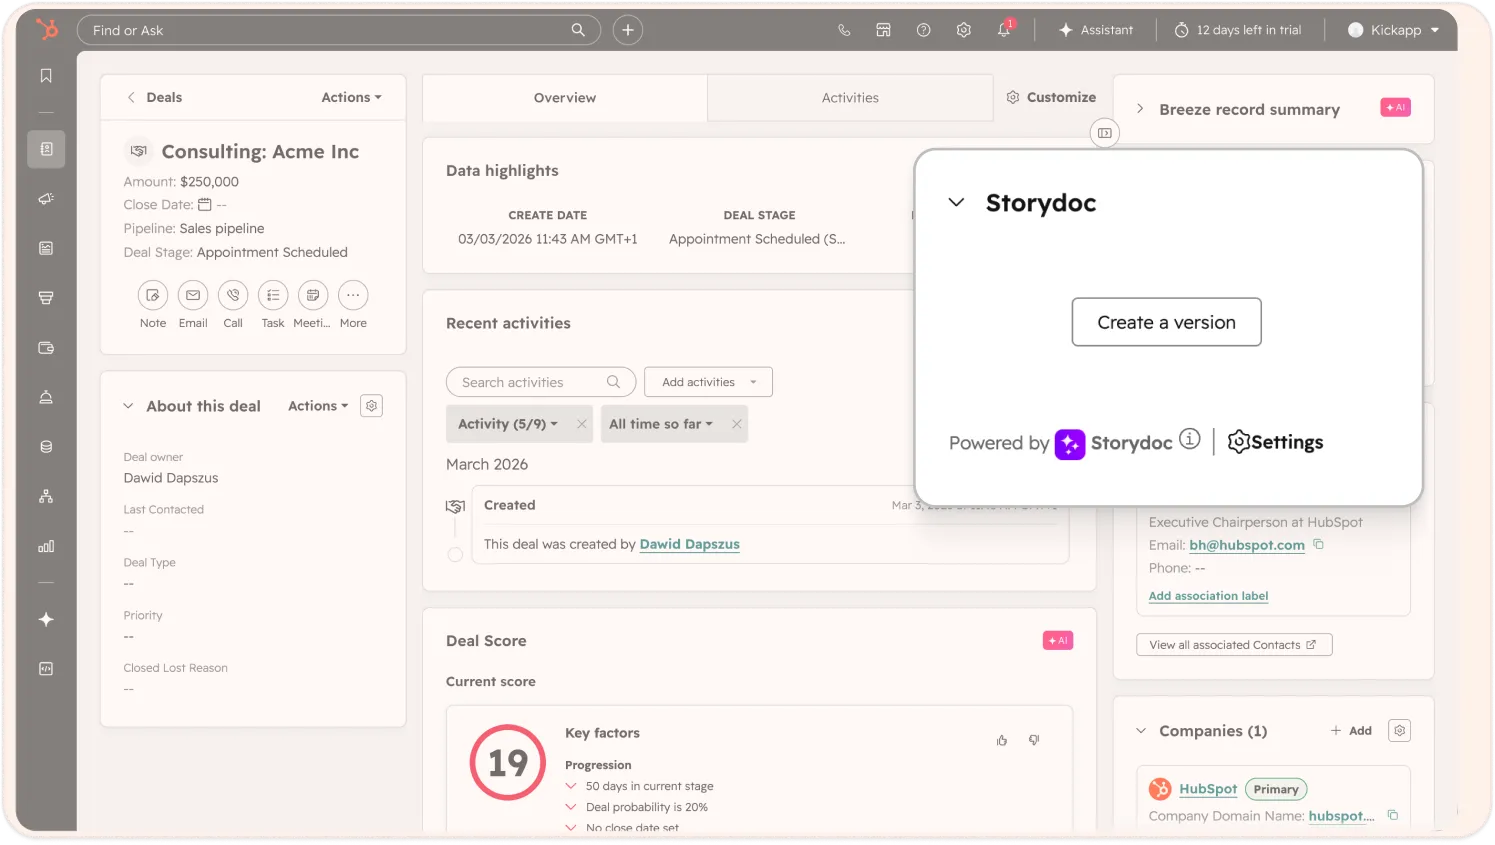Open the commerce wallet icon in sidebar
The image size is (1495, 845).
click(46, 348)
